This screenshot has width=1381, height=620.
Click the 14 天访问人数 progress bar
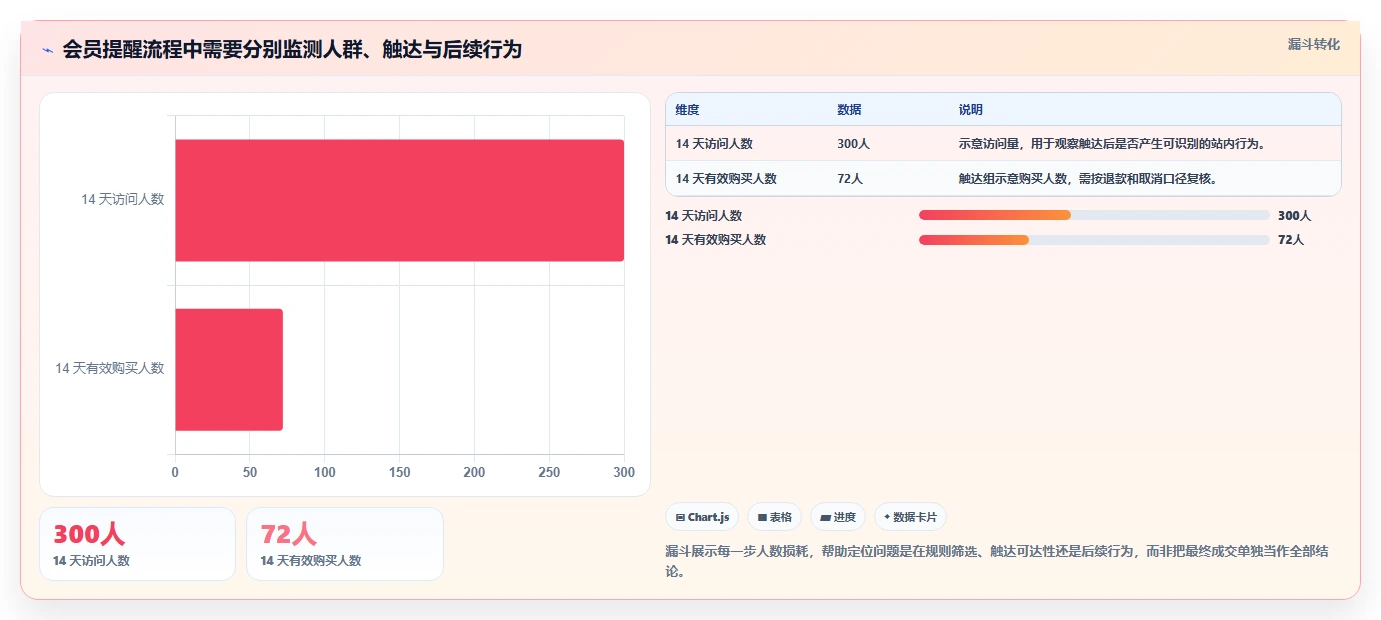pos(1094,215)
